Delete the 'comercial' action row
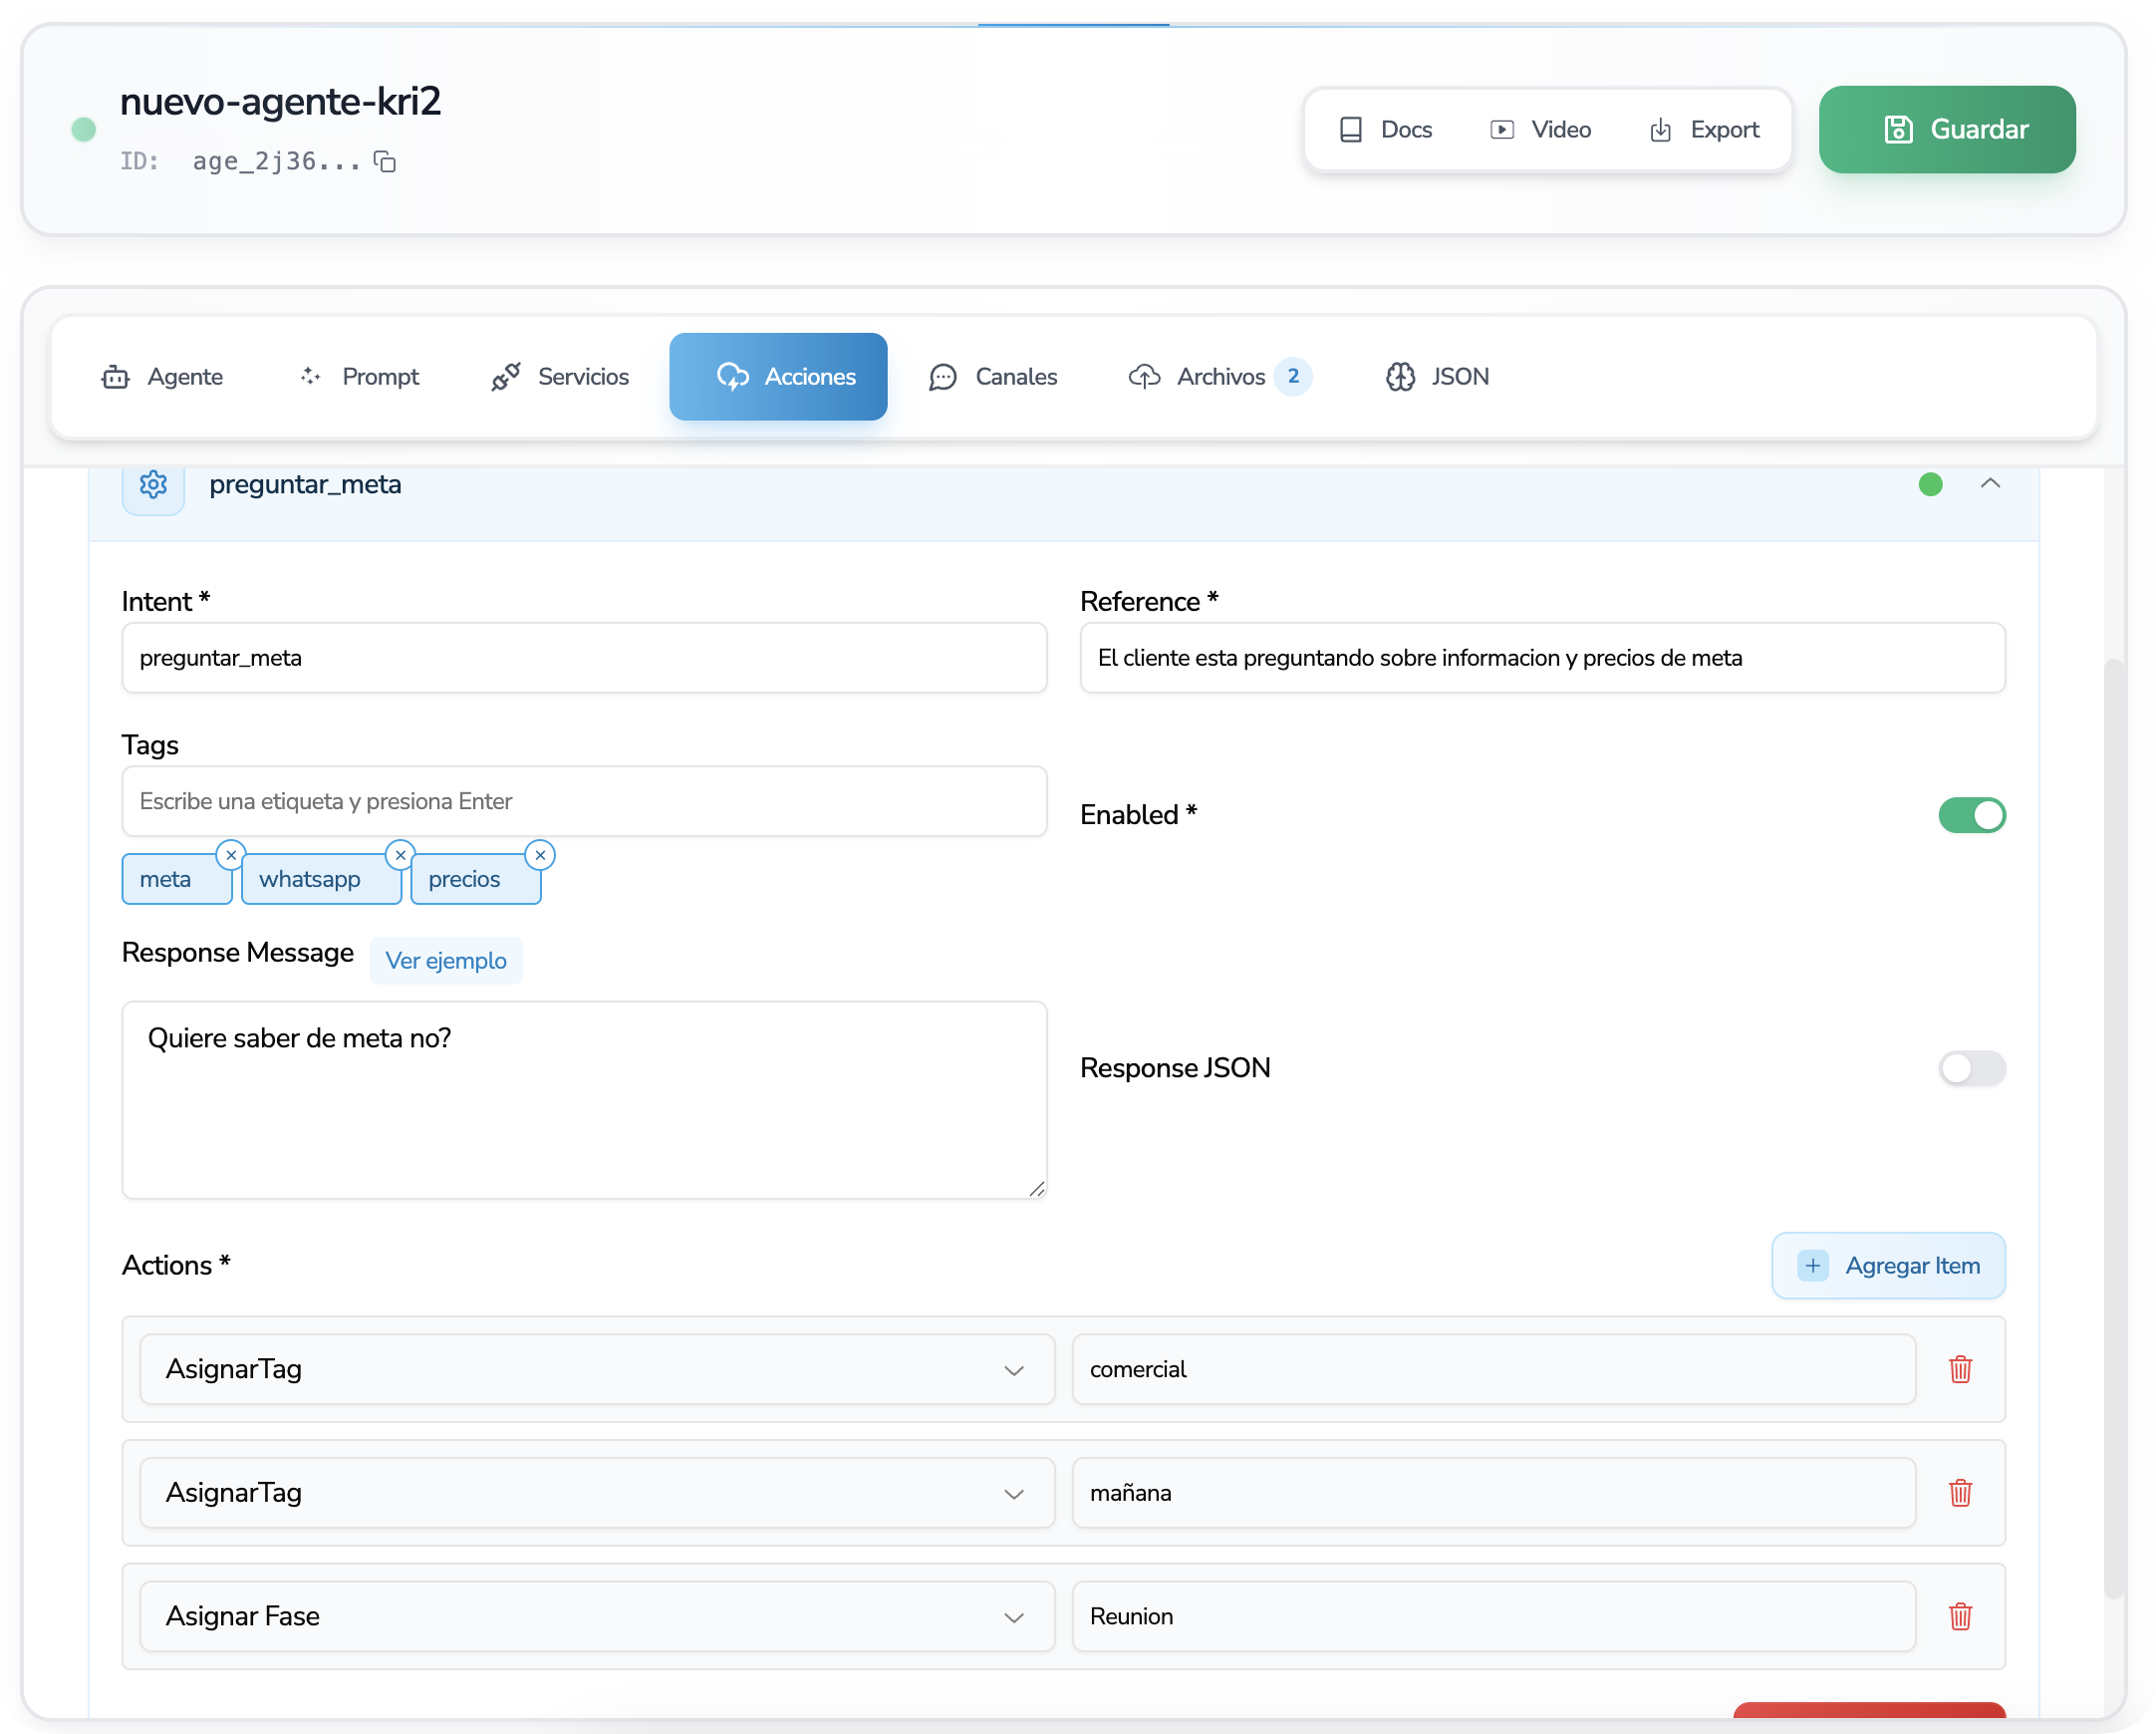The width and height of the screenshot is (2156, 1734). pos(1959,1369)
